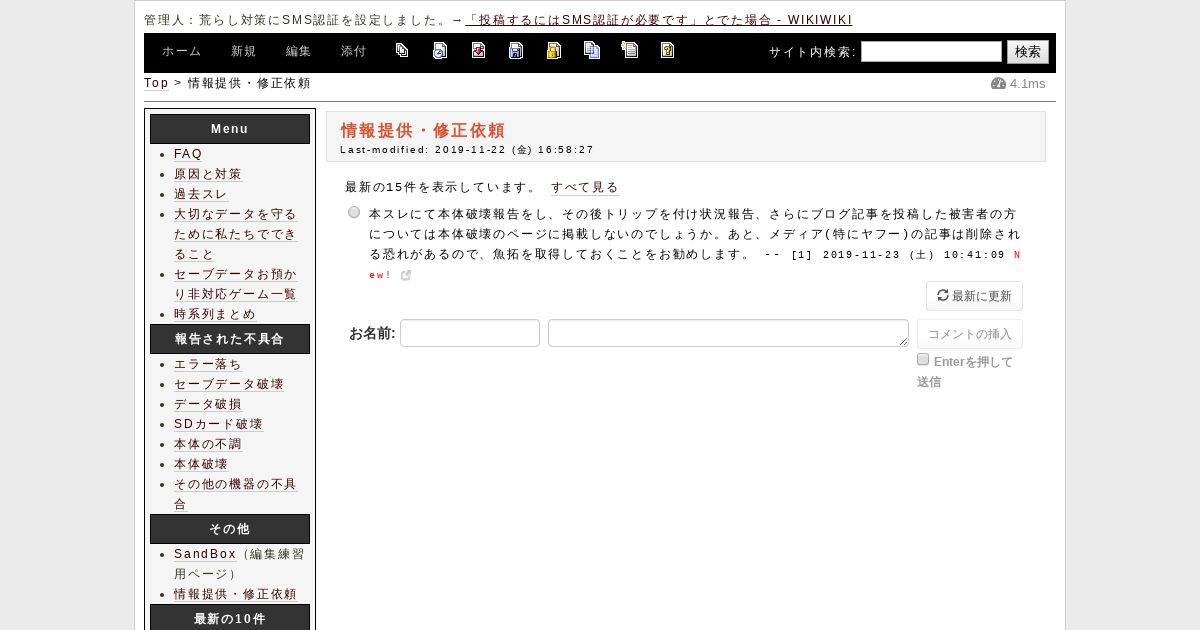Open the エラー落ち sidebar link

pyautogui.click(x=208, y=364)
